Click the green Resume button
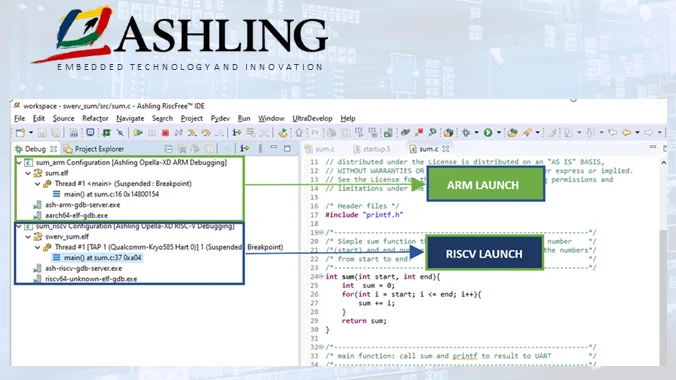Viewport: 676px width, 380px height. click(x=138, y=133)
